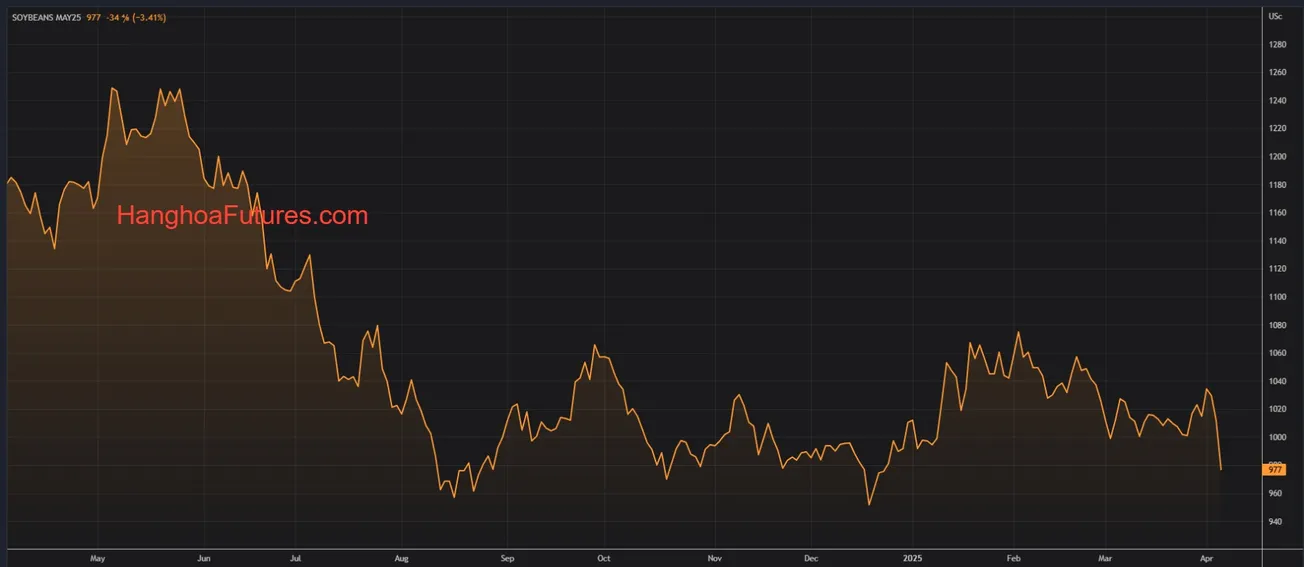Select the May label on time axis
The width and height of the screenshot is (1304, 567).
[97, 557]
